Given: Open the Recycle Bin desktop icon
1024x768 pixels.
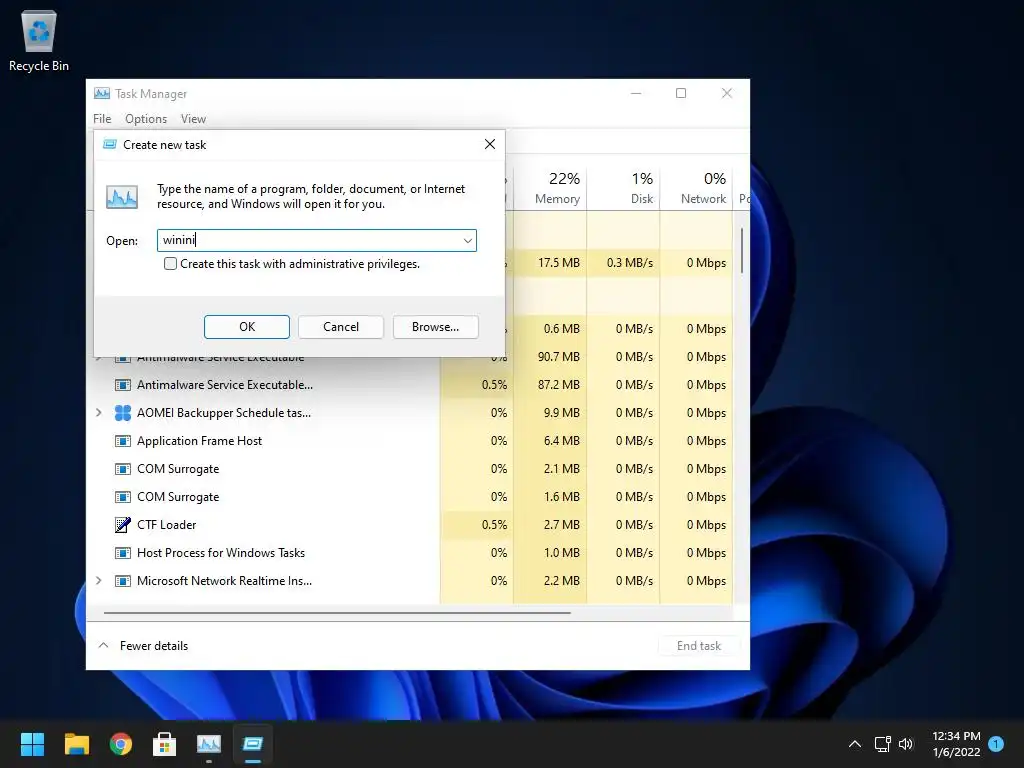Looking at the screenshot, I should 39,40.
